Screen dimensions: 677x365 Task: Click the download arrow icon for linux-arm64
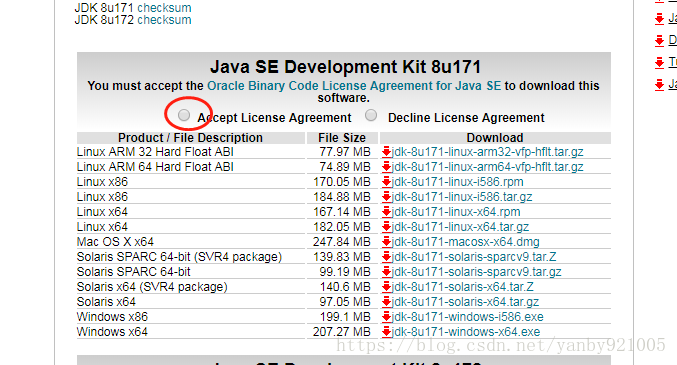(x=386, y=167)
